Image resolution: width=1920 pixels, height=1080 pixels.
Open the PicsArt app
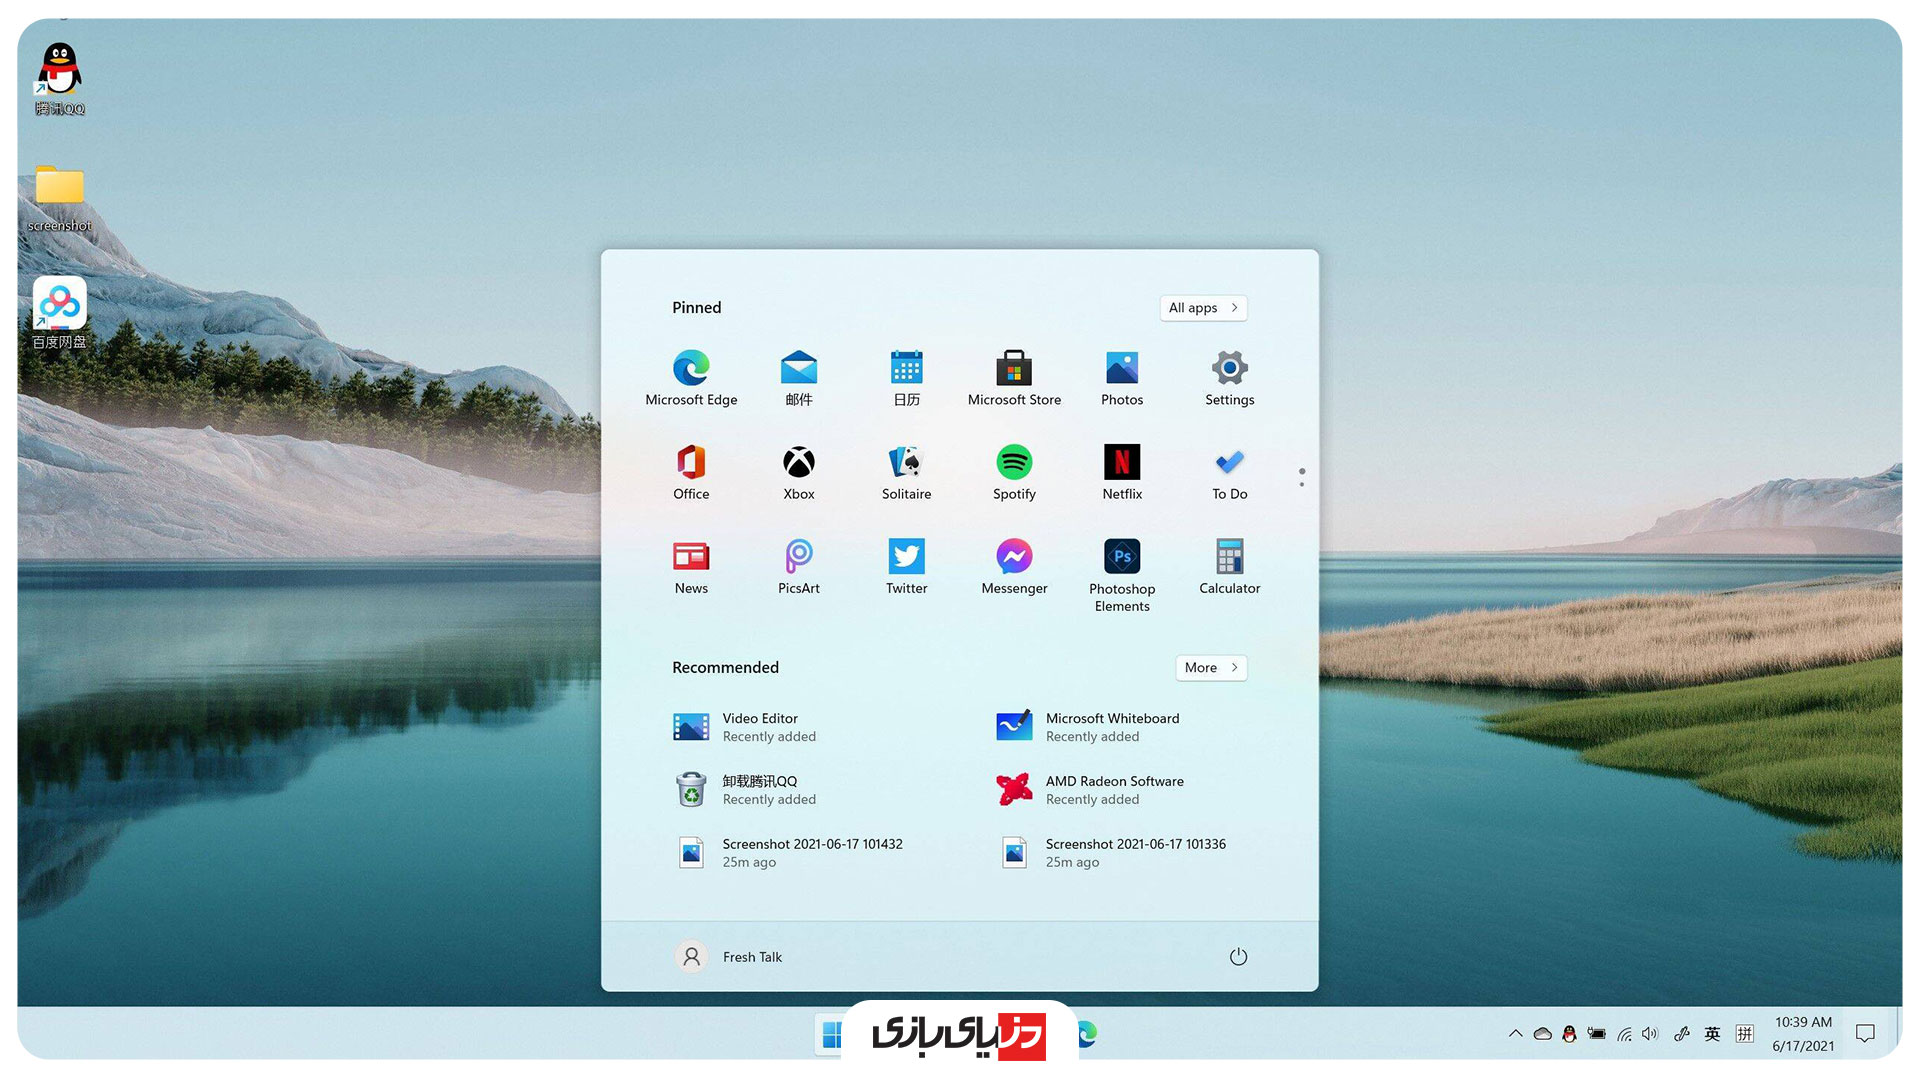point(798,567)
